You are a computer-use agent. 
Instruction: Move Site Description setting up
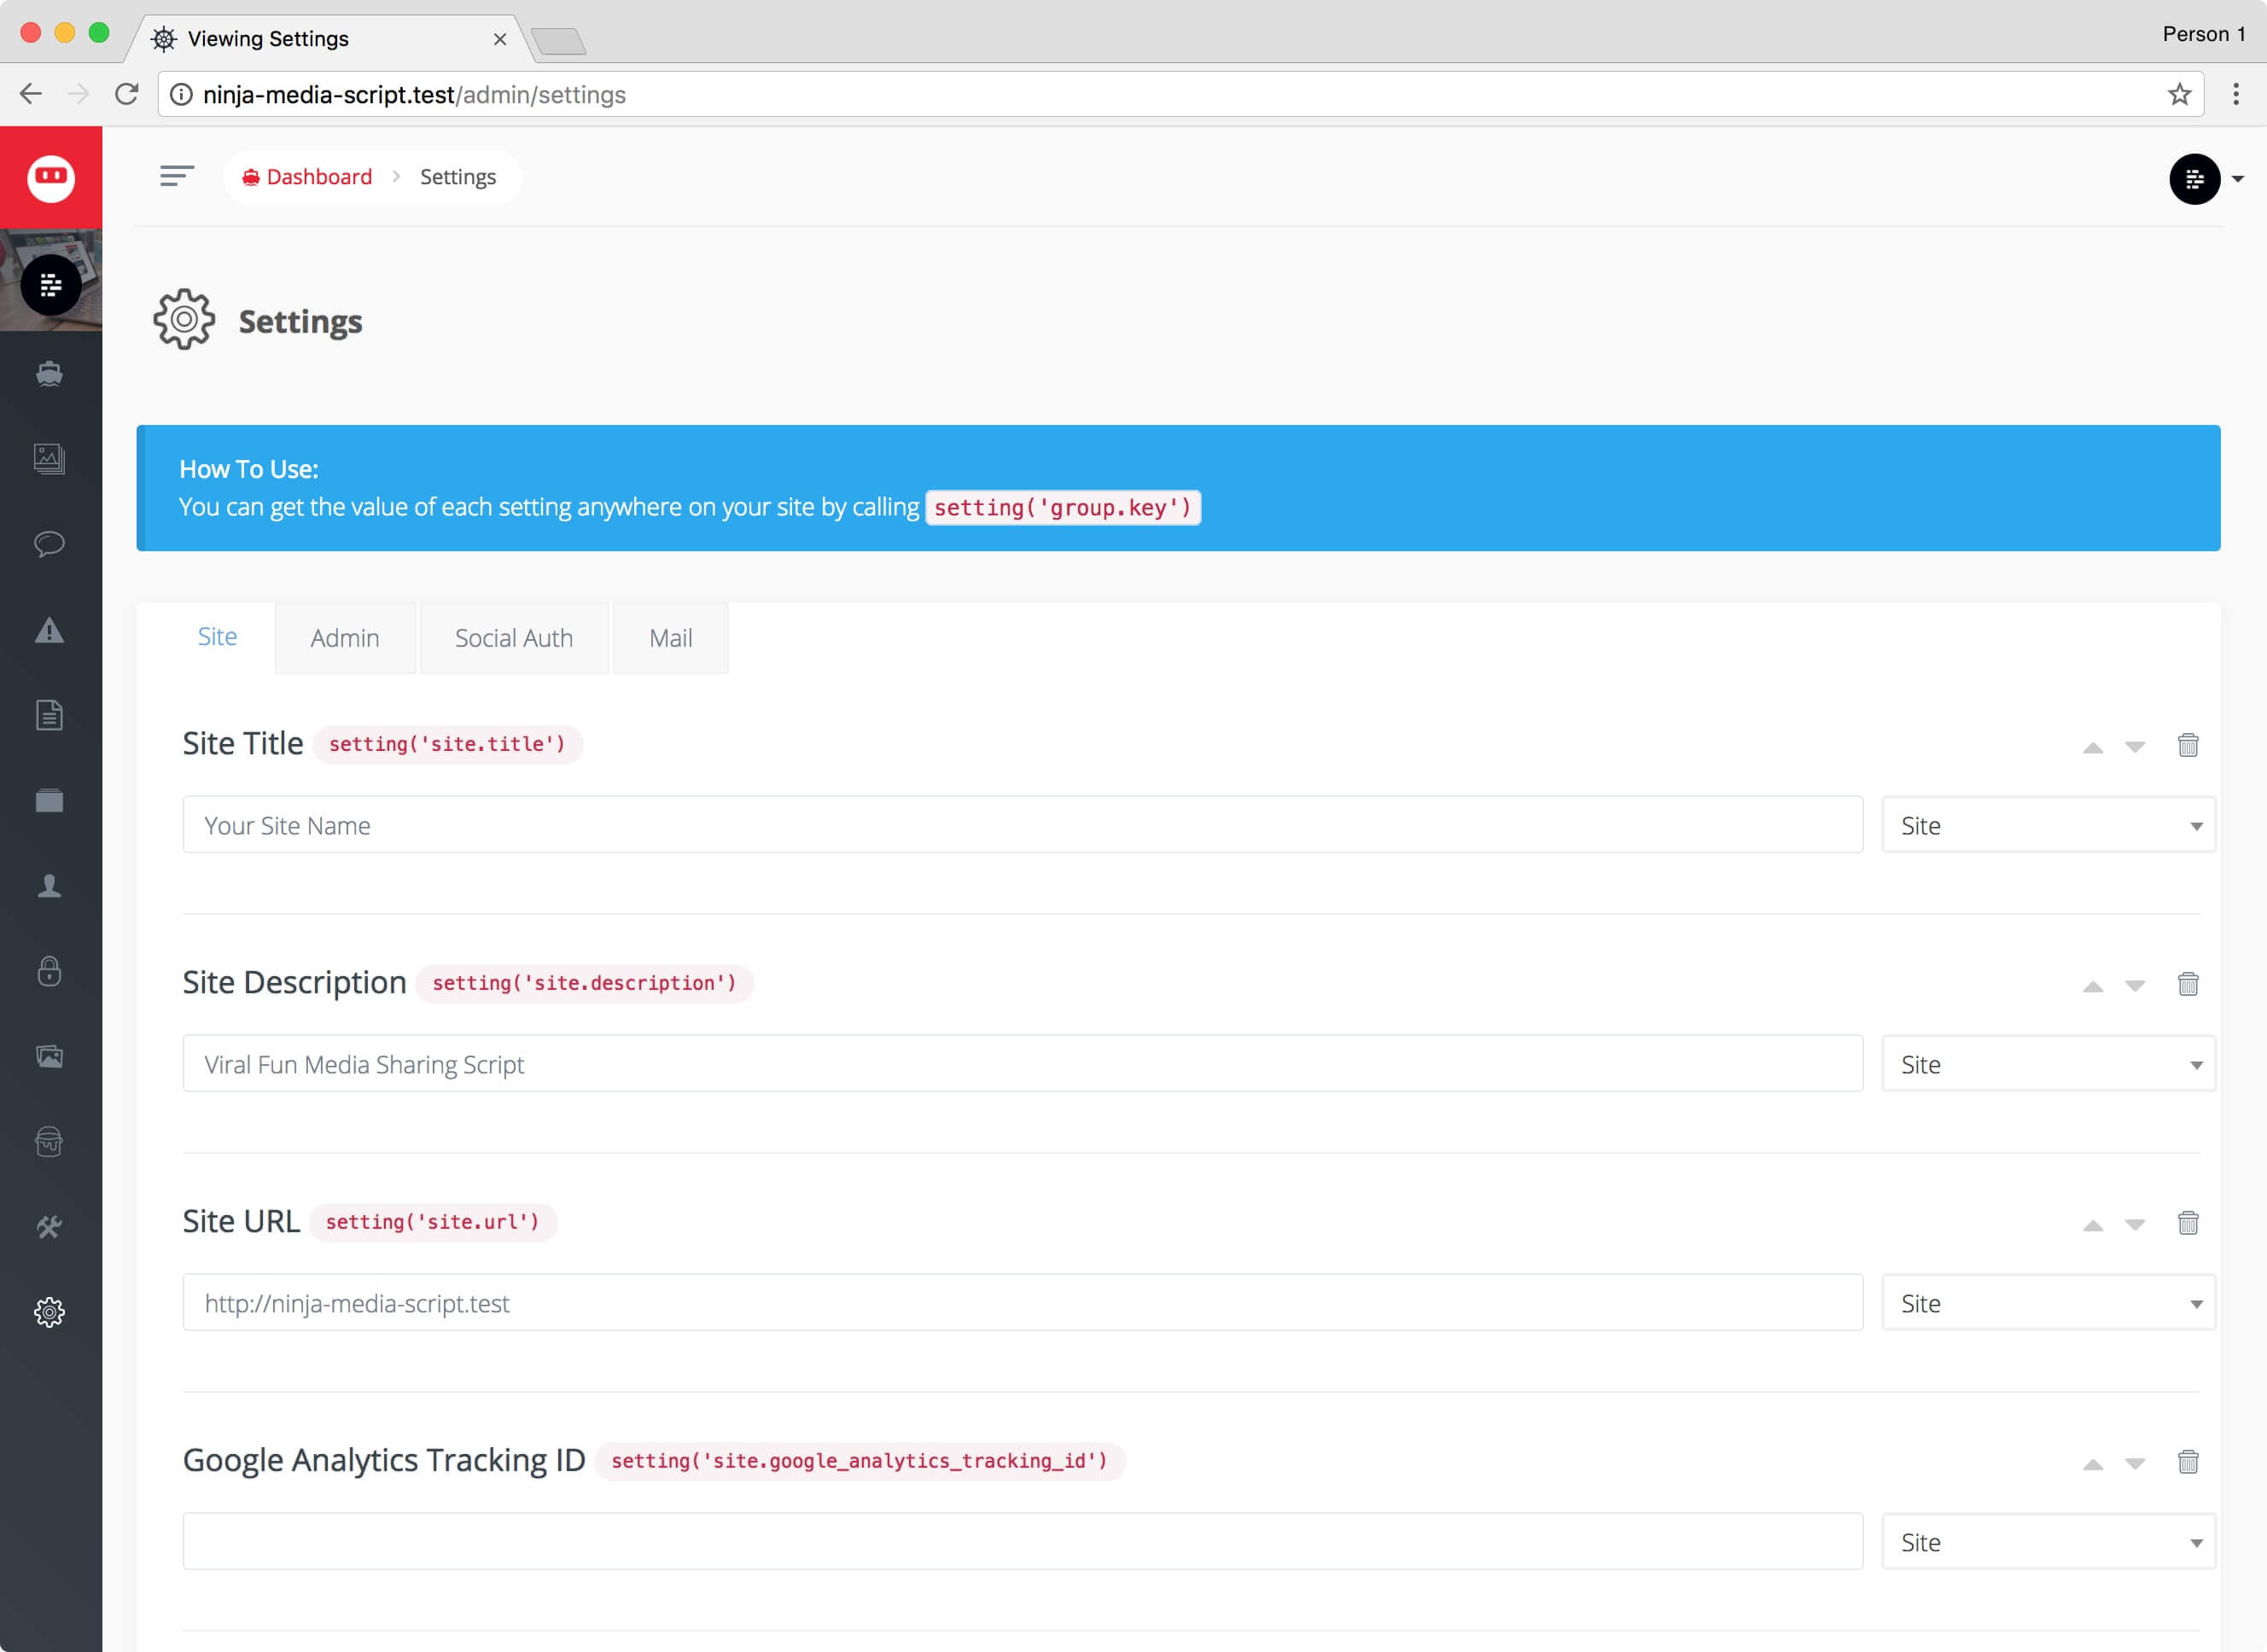2092,986
